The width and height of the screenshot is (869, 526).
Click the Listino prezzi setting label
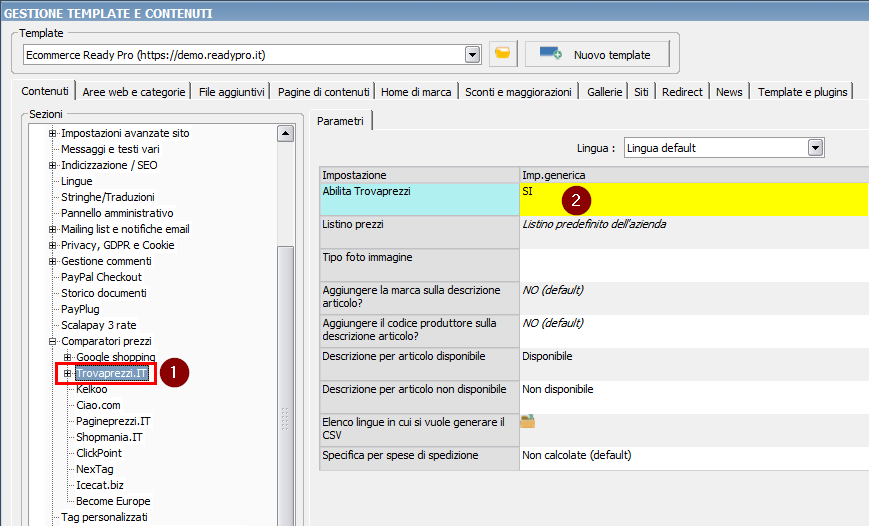pyautogui.click(x=420, y=232)
